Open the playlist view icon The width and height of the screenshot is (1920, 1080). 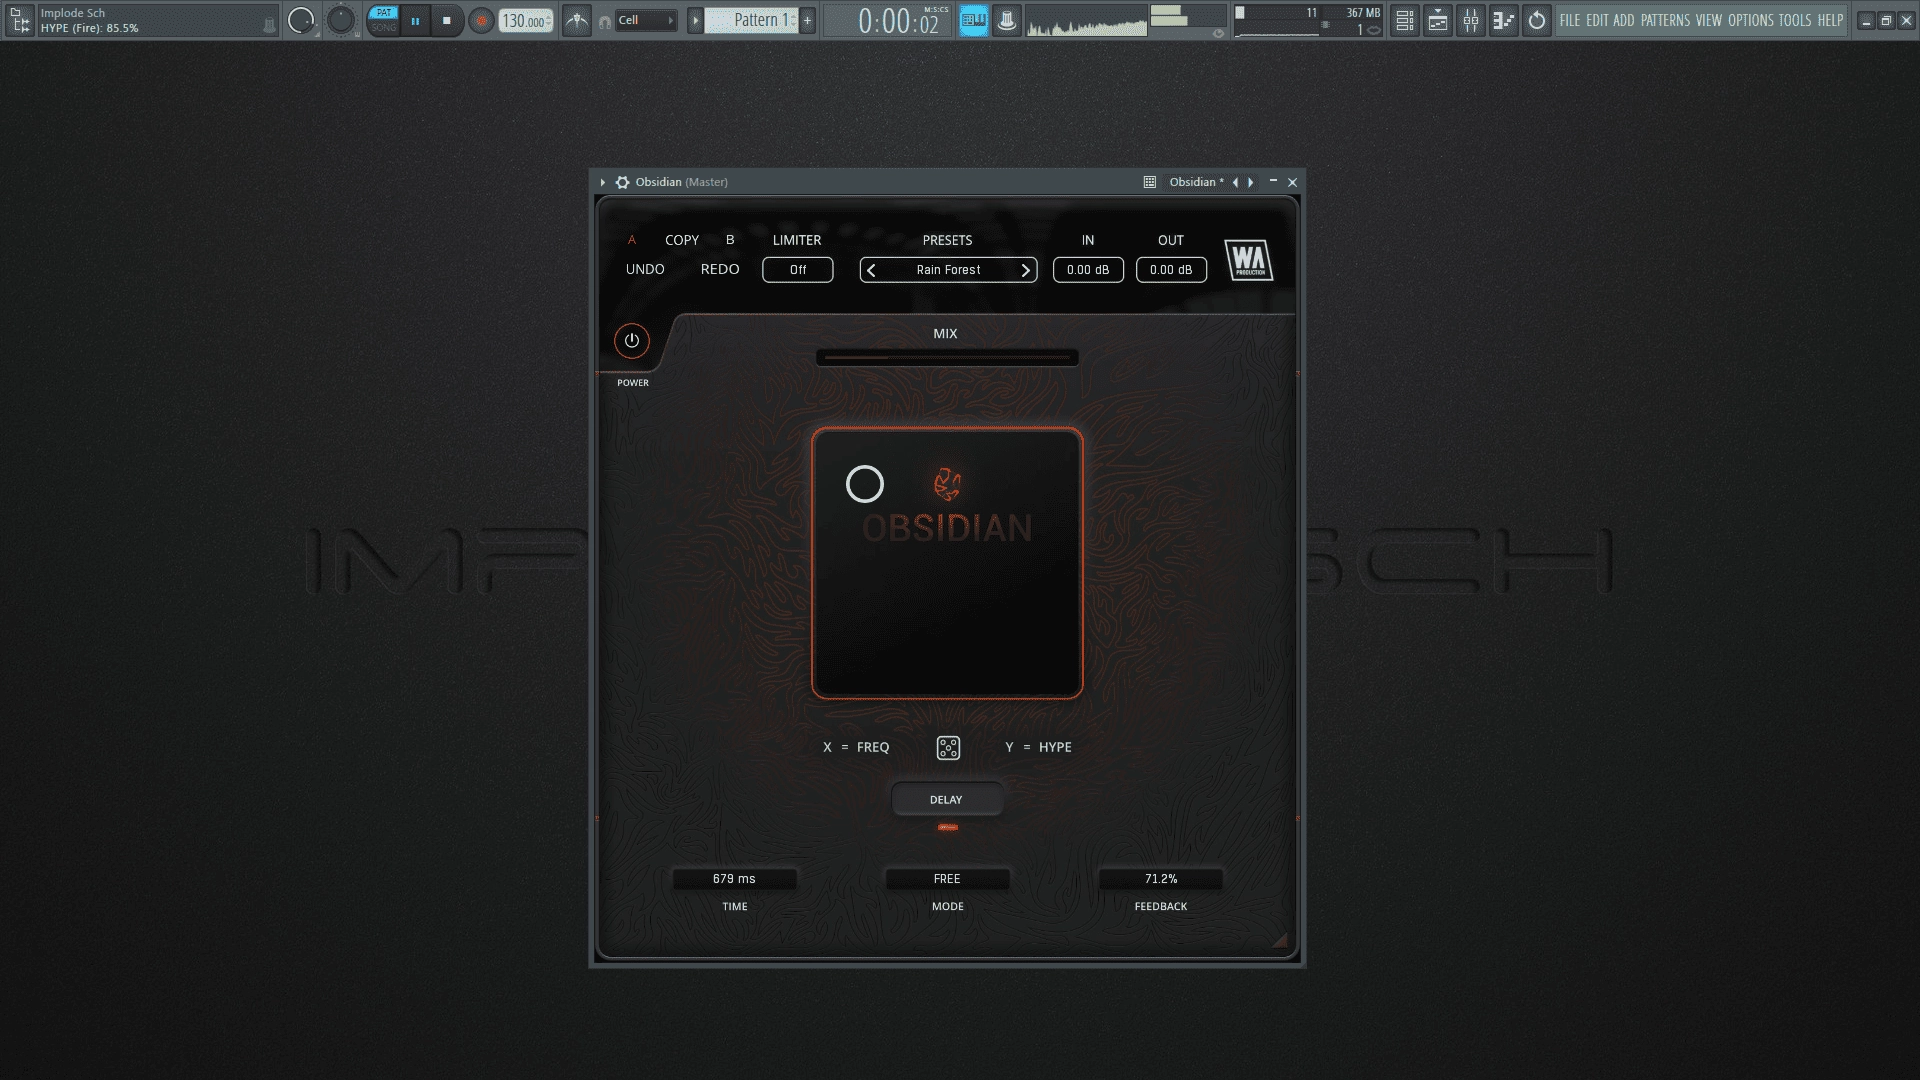click(1438, 20)
